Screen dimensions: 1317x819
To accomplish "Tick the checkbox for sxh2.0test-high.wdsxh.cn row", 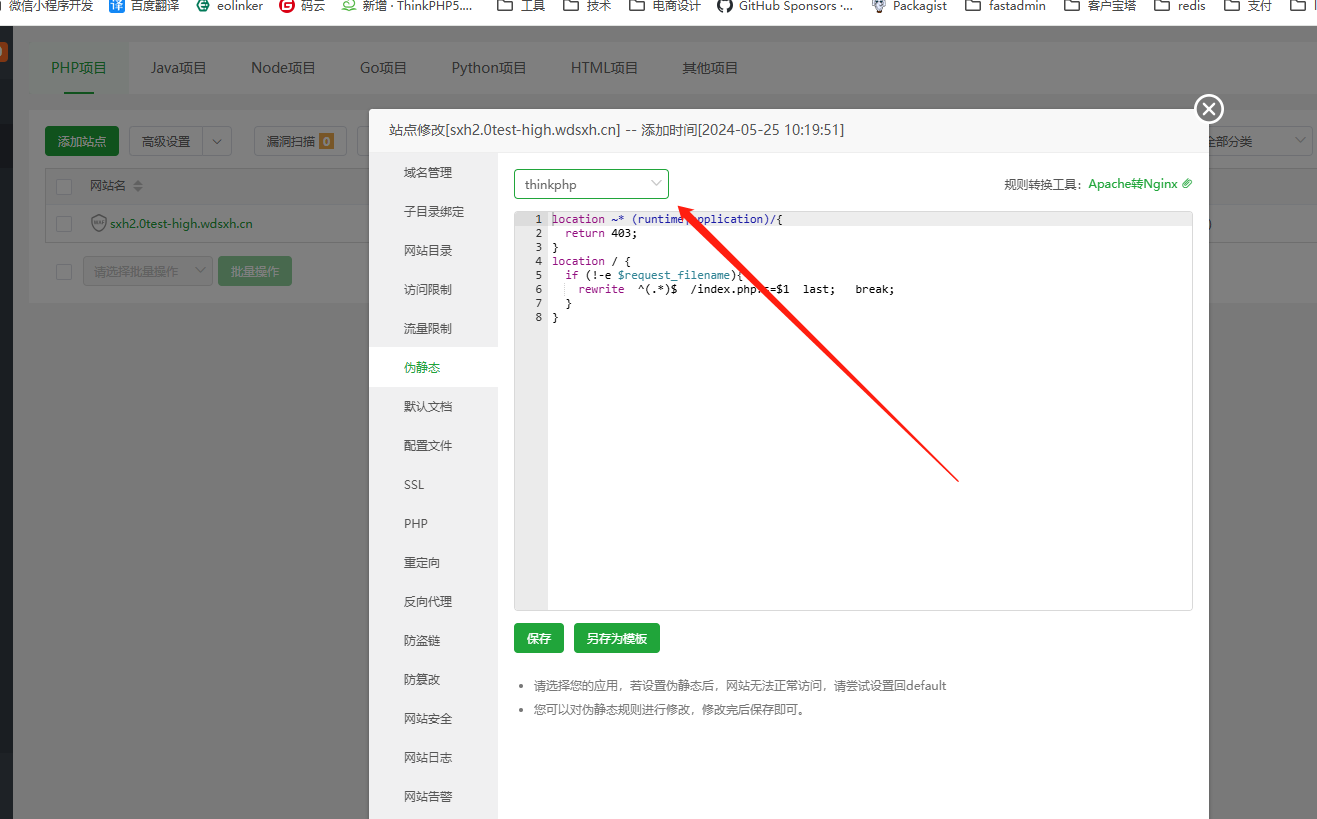I will (x=64, y=223).
